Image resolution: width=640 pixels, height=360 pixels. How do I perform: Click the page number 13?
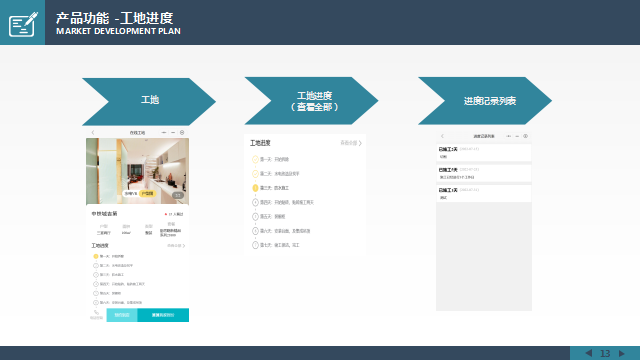coord(605,353)
